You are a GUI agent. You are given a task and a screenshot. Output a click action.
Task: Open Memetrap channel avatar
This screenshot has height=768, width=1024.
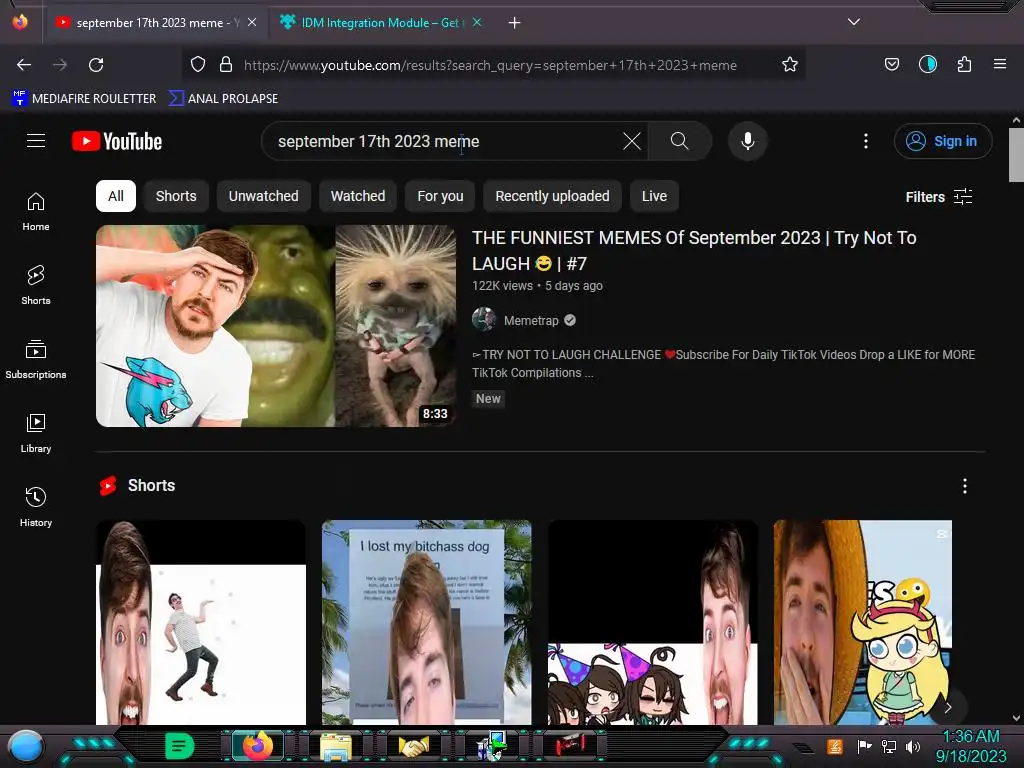point(484,320)
